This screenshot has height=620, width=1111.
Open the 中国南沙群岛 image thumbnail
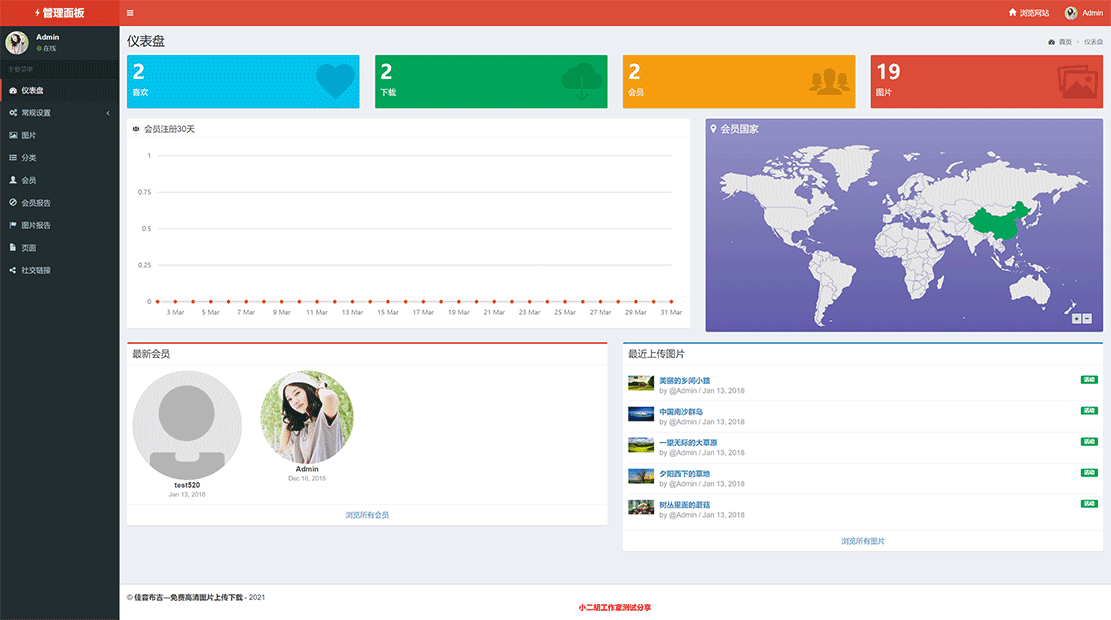pyautogui.click(x=640, y=414)
